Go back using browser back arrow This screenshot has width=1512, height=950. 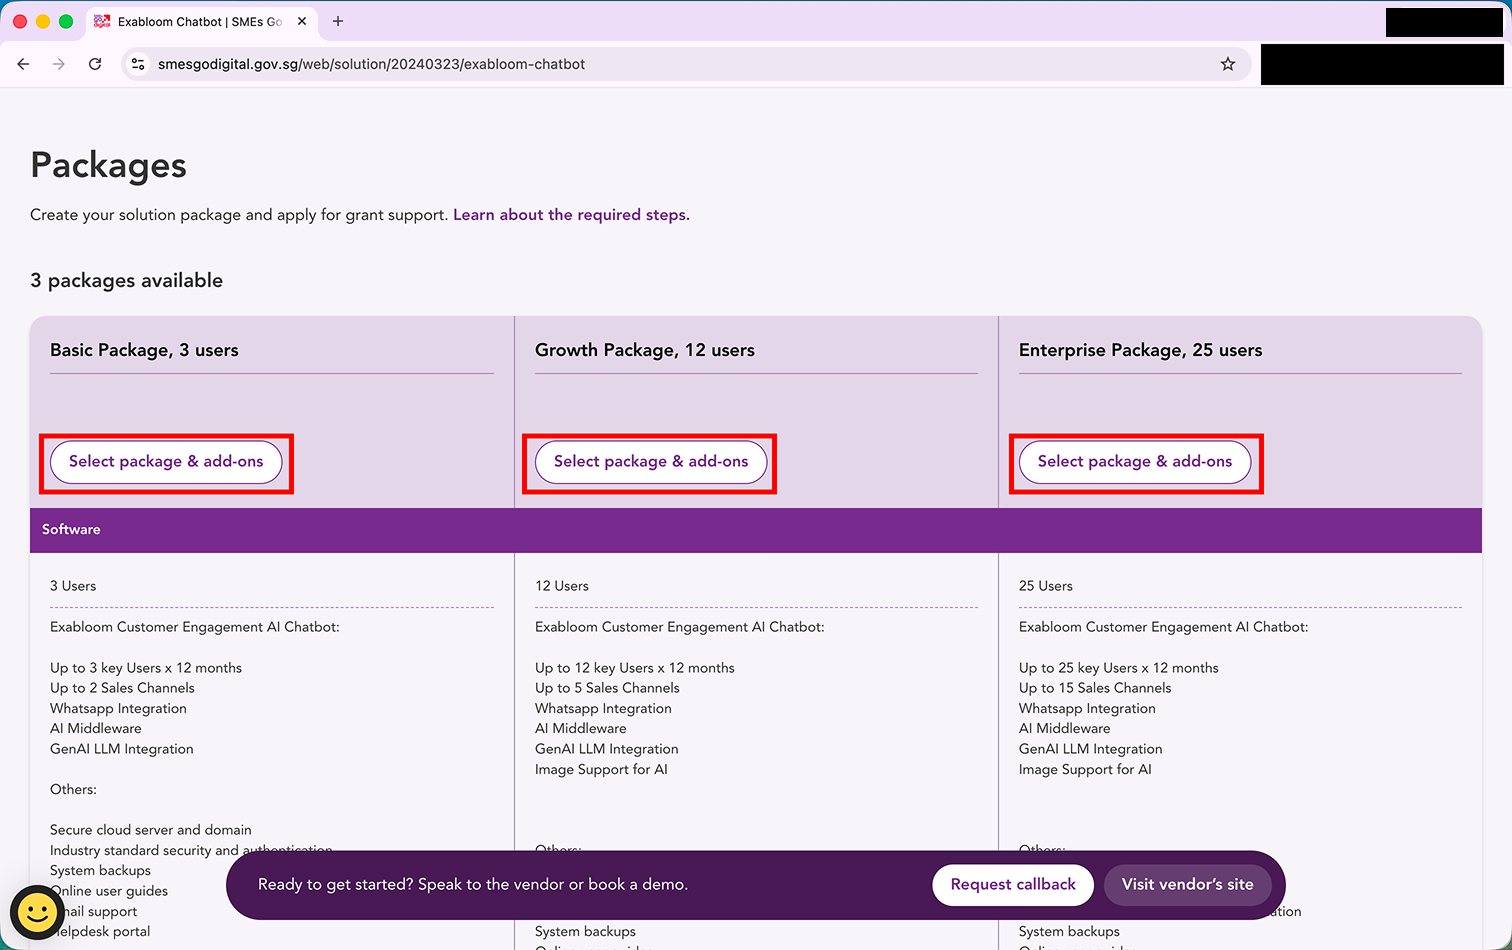click(x=23, y=64)
